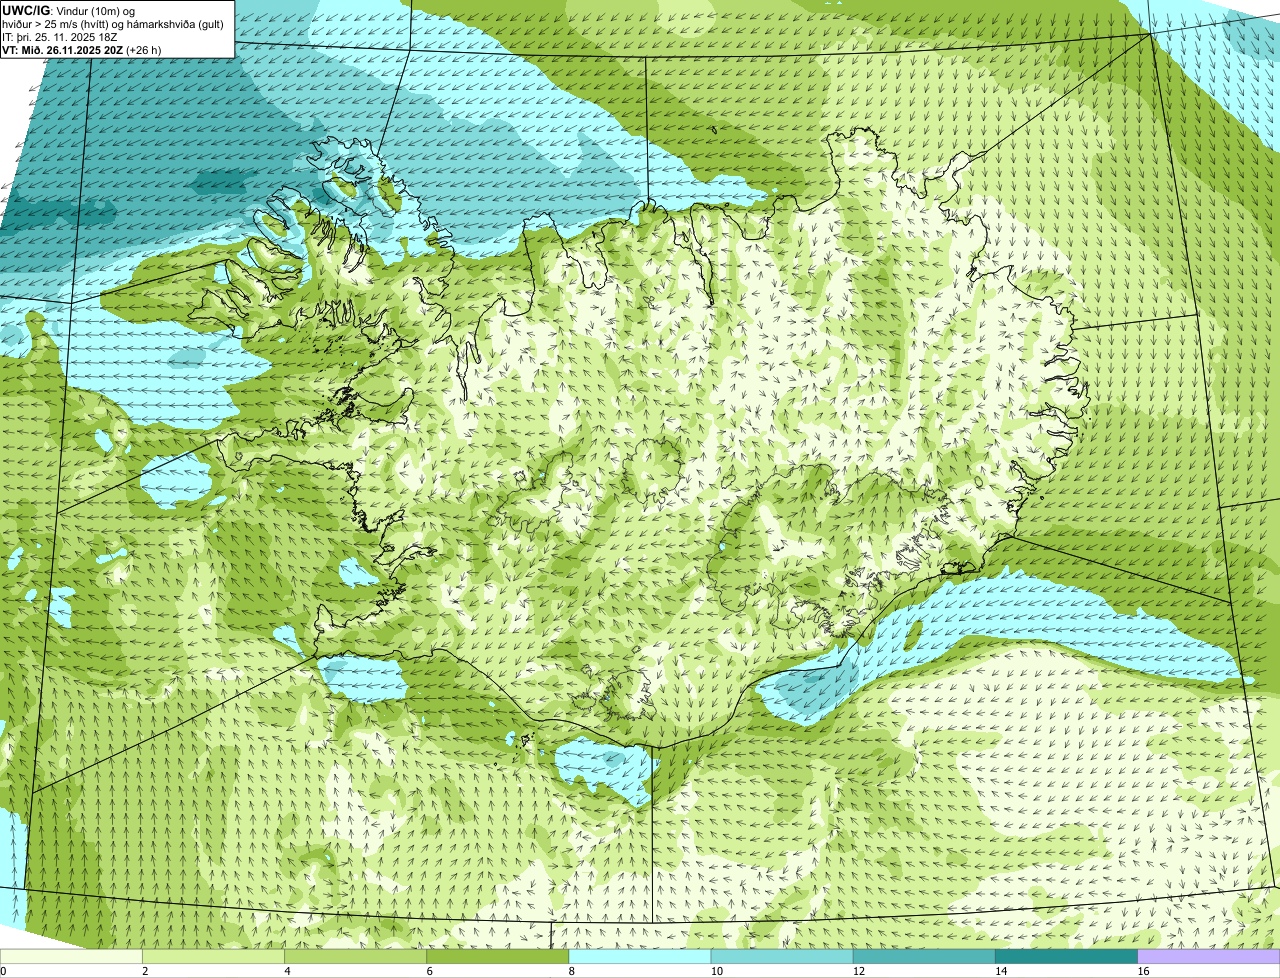Screen dimensions: 1280x978
Task: Click the '10' label on the color scale
Action: coord(716,971)
